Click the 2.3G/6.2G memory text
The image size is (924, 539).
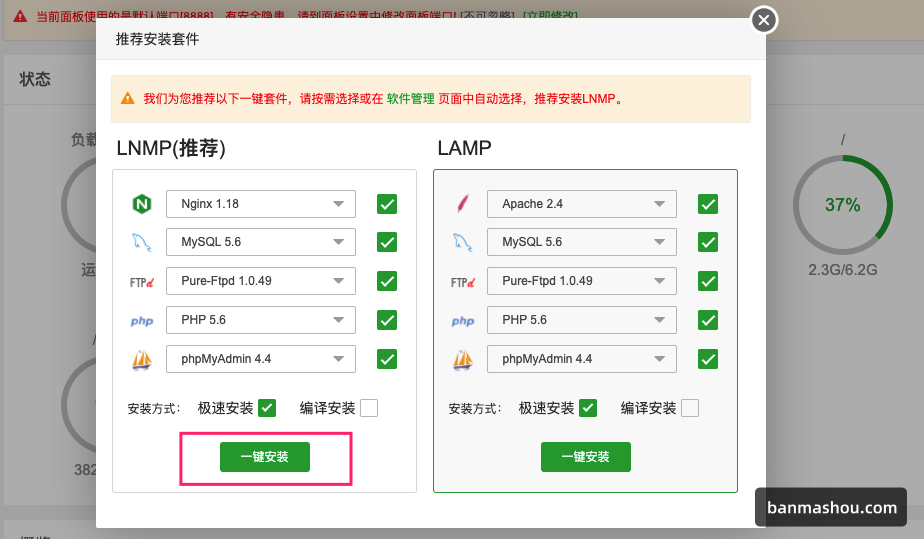pyautogui.click(x=843, y=270)
